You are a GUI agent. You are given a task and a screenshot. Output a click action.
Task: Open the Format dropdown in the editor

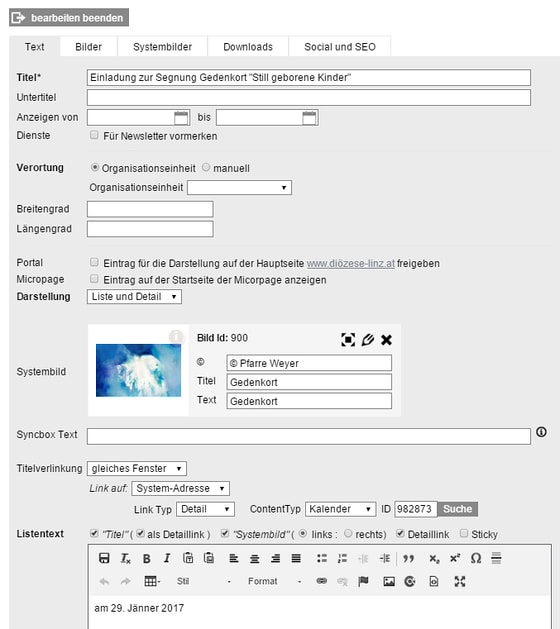coord(274,581)
